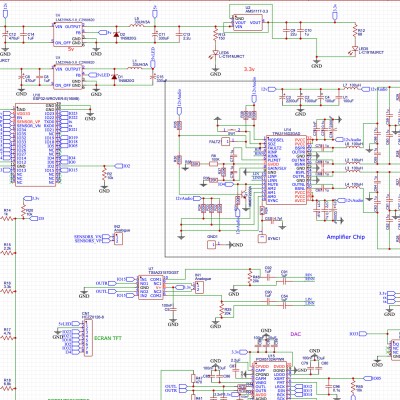
Task: Click inductor L6 100uH
Action: [354, 147]
